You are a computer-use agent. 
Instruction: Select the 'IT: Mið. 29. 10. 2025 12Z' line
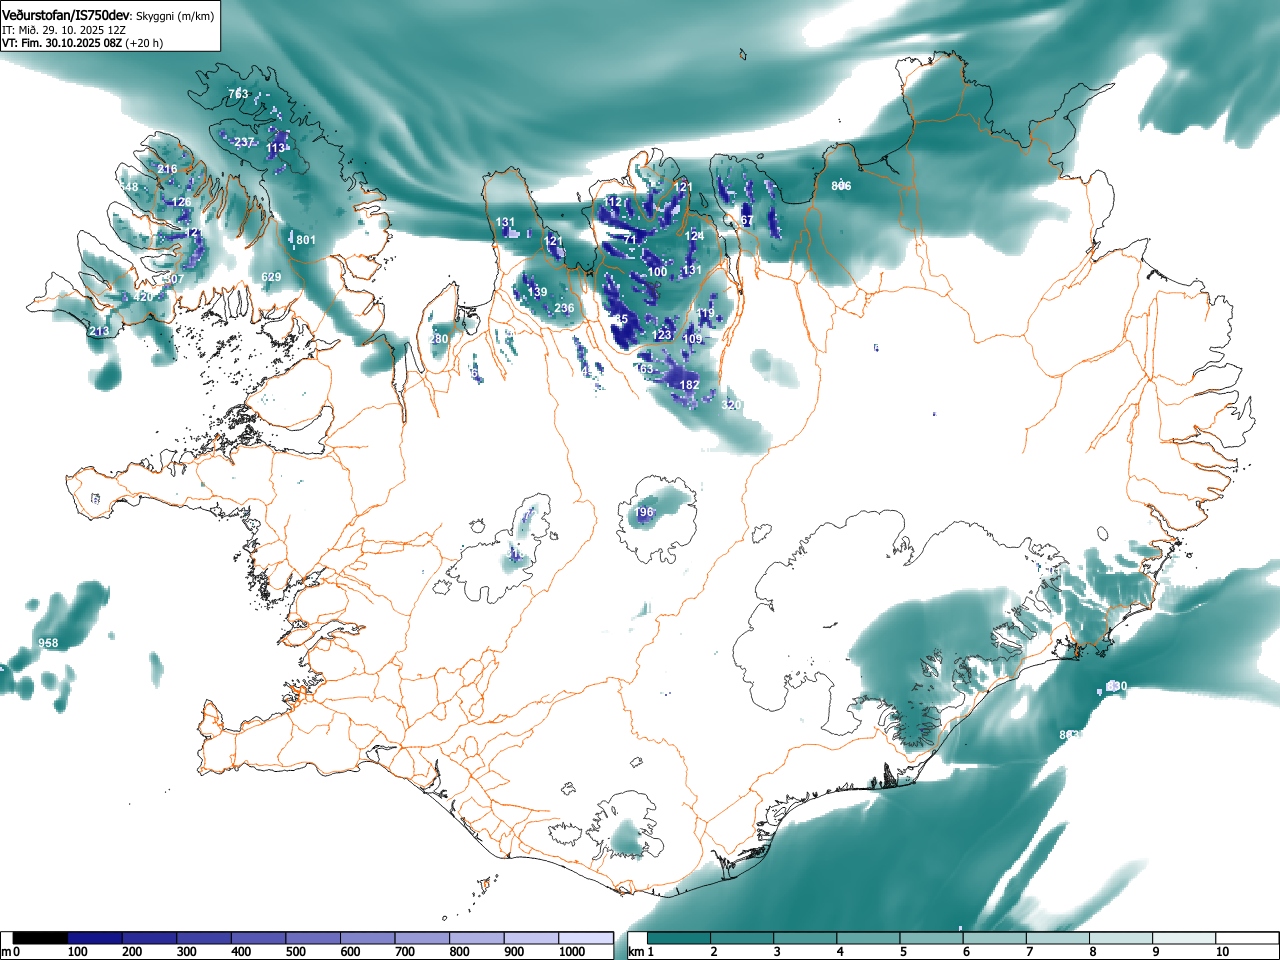pos(64,30)
